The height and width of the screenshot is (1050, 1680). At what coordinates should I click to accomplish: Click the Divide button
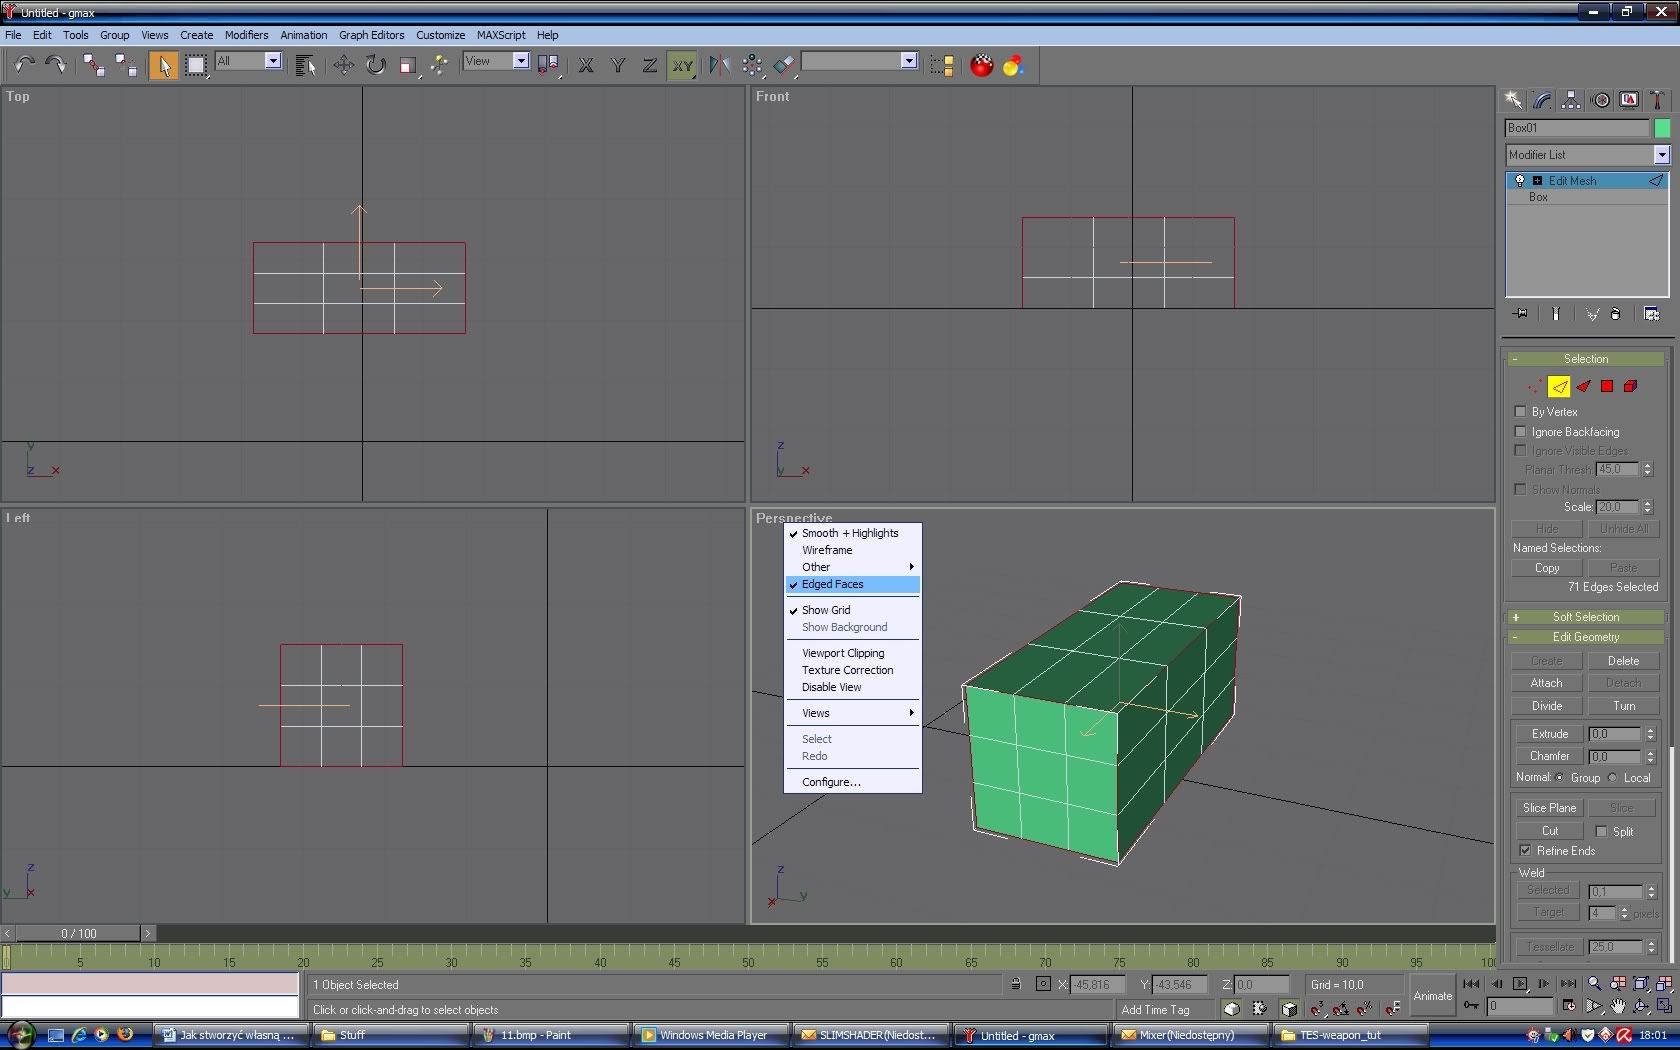[1546, 706]
